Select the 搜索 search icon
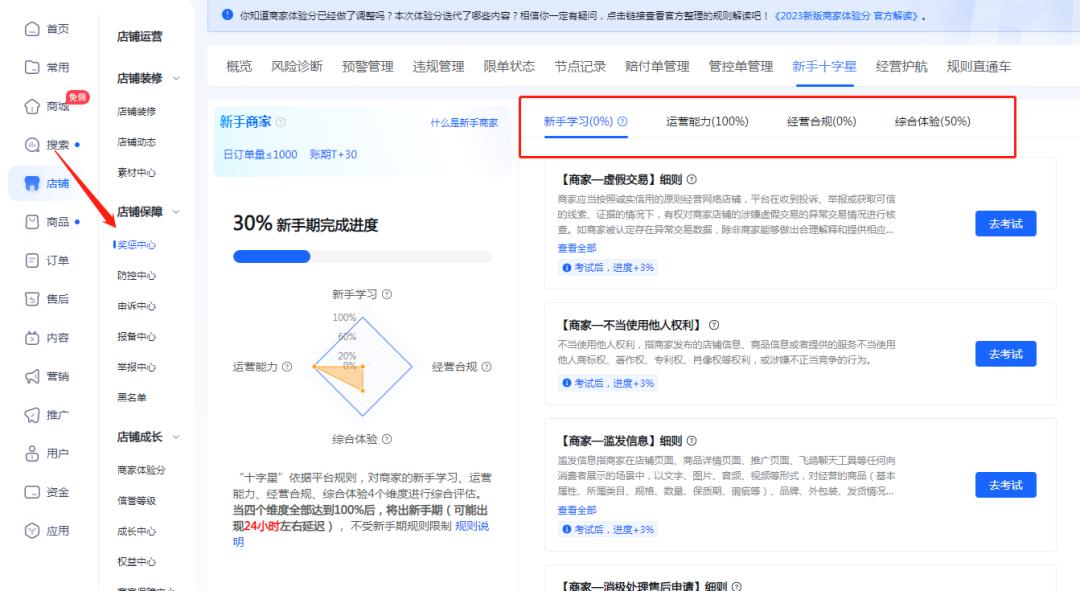Viewport: 1080px width, 591px height. (31, 145)
